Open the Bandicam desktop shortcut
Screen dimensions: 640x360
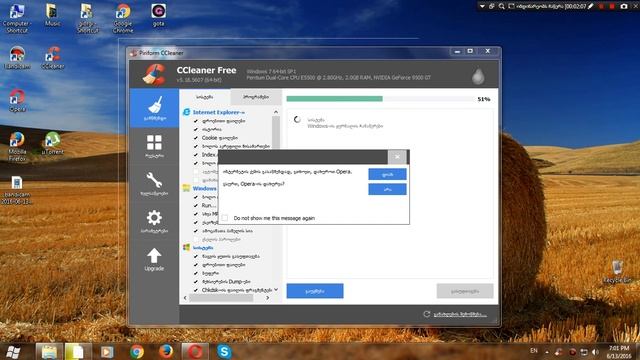(x=17, y=58)
